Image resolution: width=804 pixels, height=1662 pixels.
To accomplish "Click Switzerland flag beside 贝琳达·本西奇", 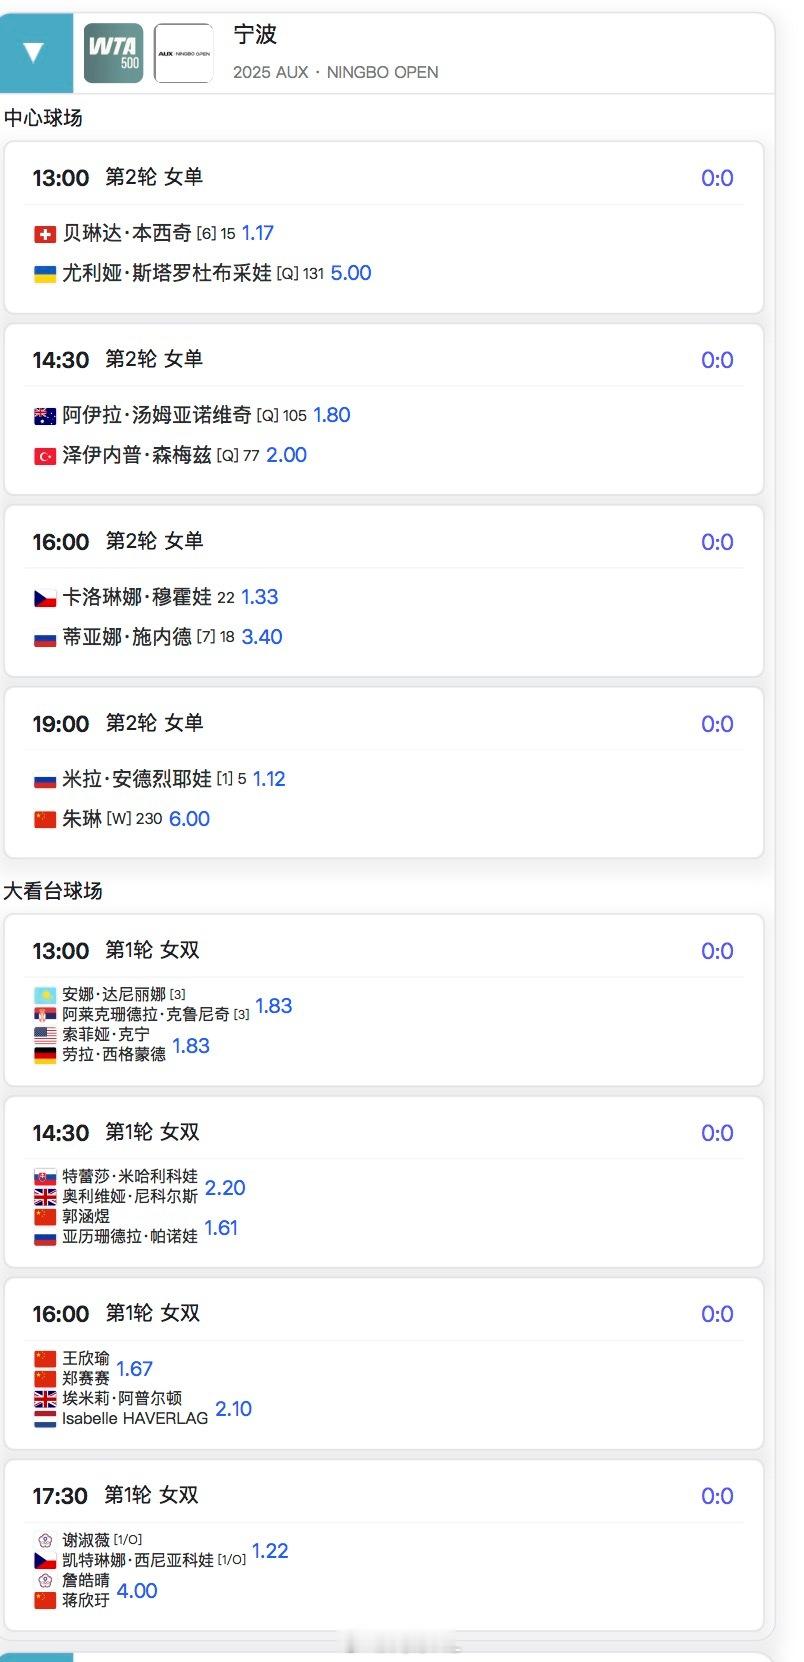I will 45,234.
